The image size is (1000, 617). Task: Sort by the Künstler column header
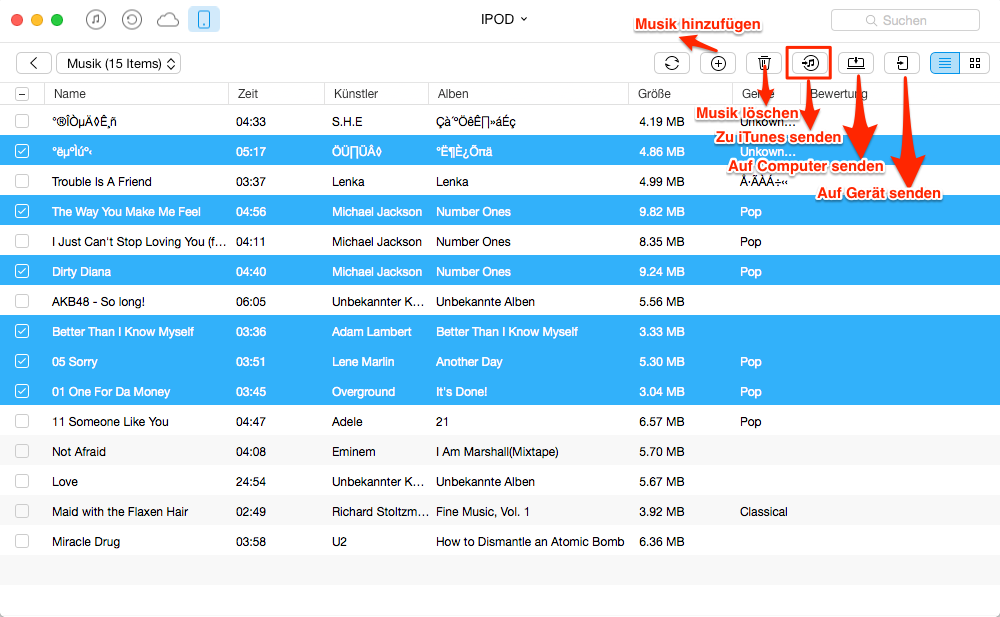pyautogui.click(x=356, y=94)
